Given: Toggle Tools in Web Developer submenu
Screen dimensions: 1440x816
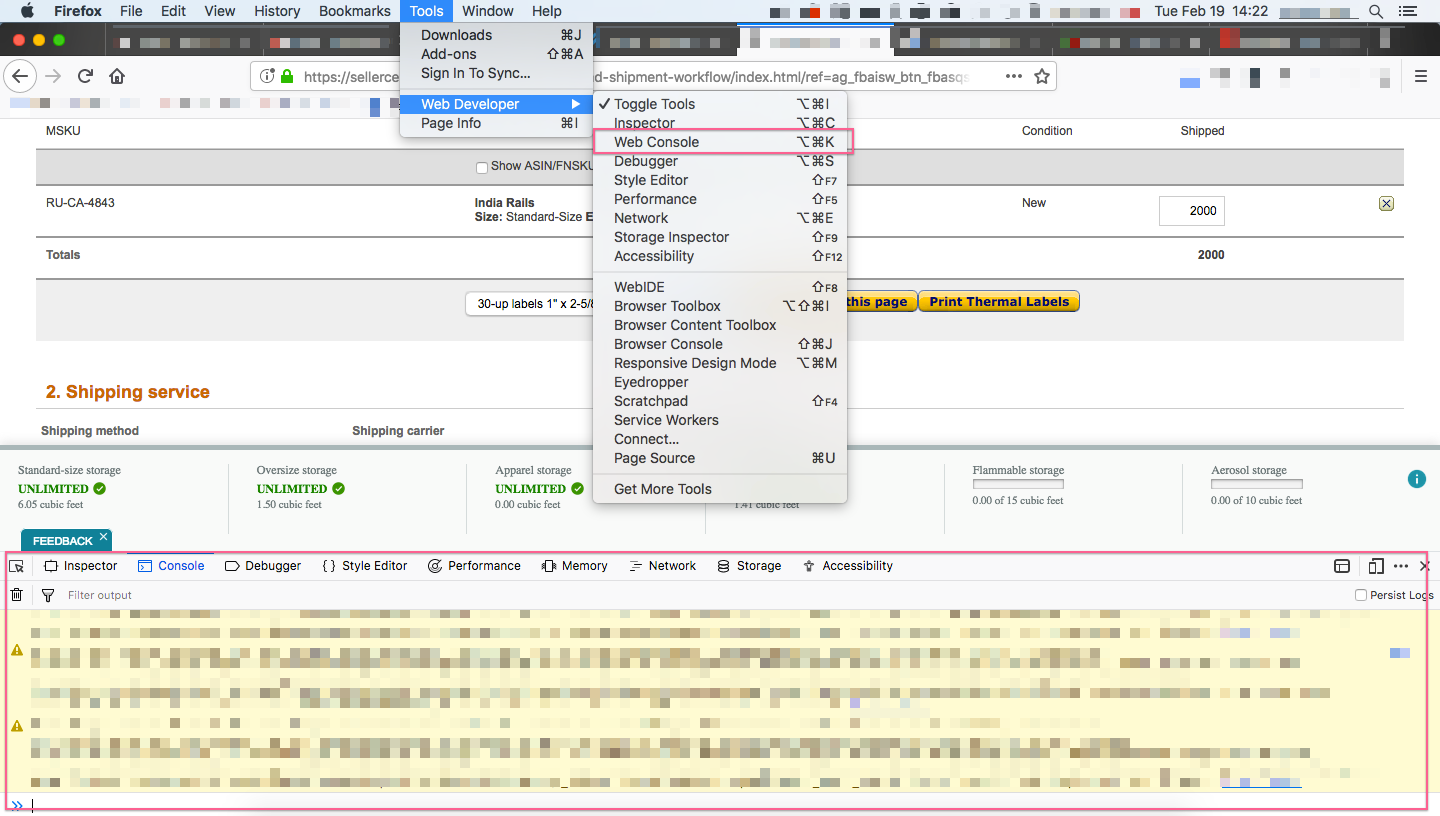Looking at the screenshot, I should [x=654, y=104].
